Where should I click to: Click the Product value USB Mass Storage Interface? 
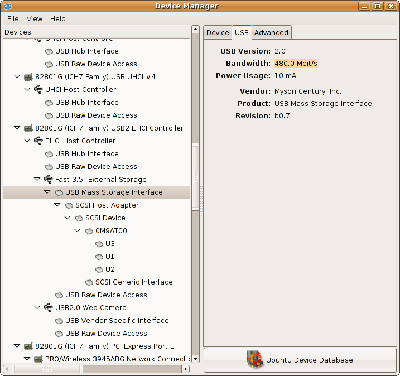coord(323,104)
